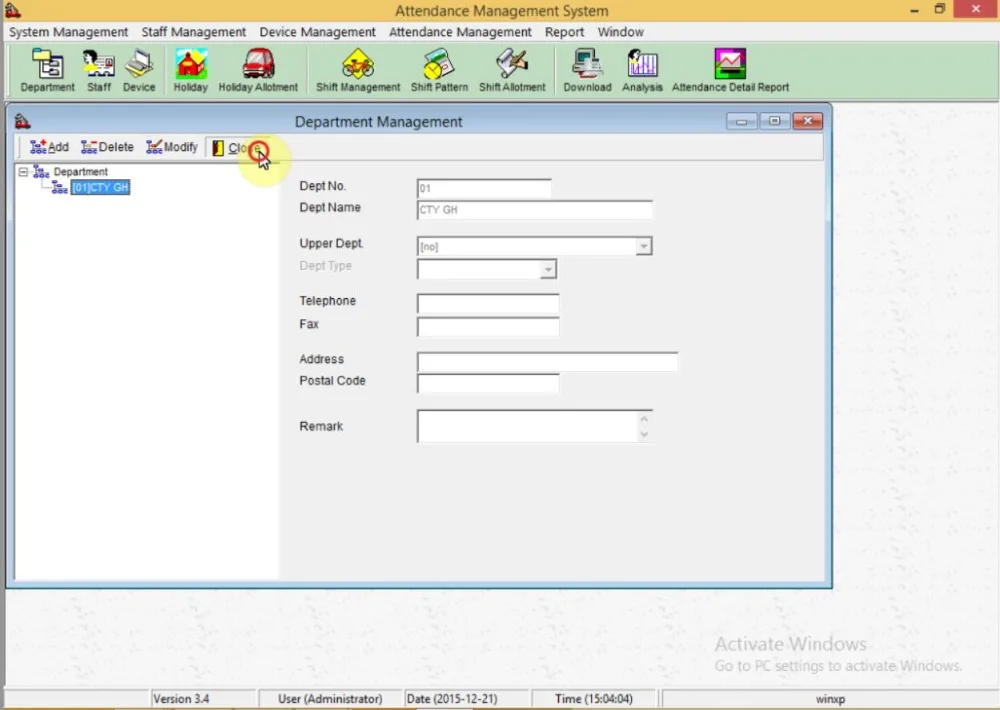Open the Device toolbar icon
The width and height of the screenshot is (1000, 710).
139,70
